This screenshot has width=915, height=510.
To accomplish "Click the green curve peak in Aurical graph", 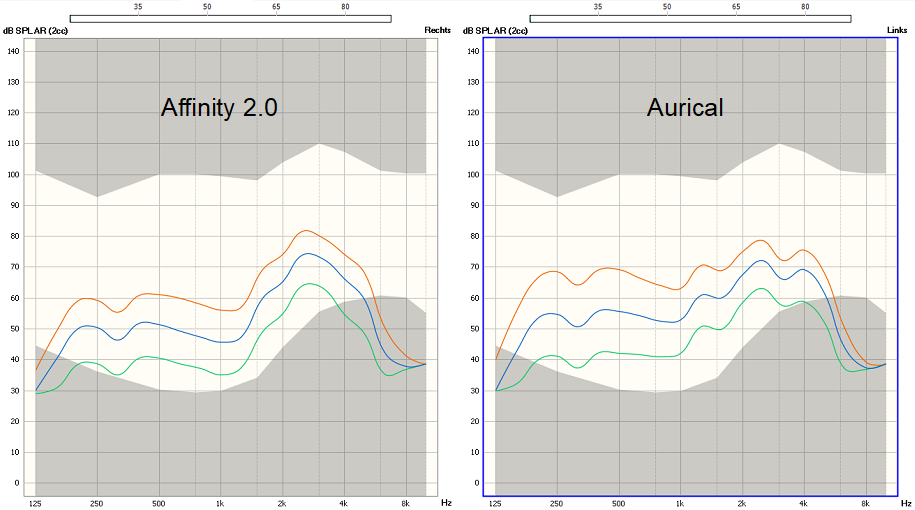I will (761, 288).
